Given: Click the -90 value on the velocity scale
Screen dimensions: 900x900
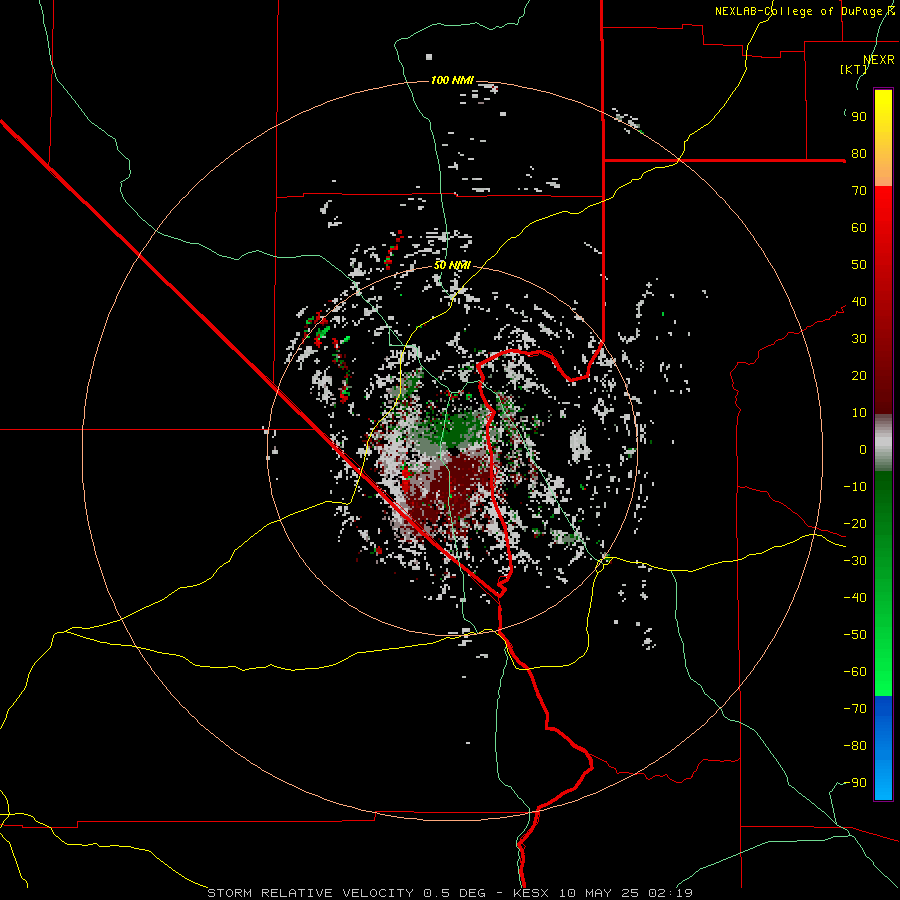Looking at the screenshot, I should pyautogui.click(x=855, y=783).
